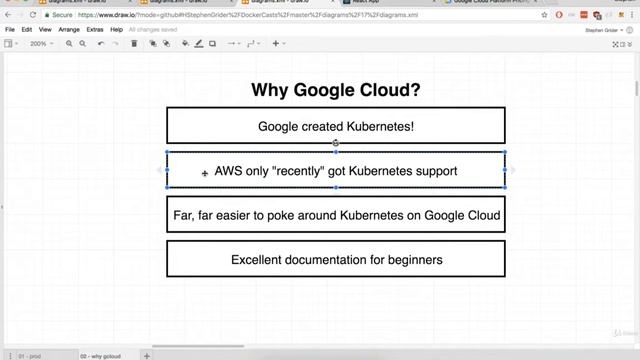Toggle the format panel icon
Image resolution: width=640 pixels, height=360 pixels.
coord(623,44)
